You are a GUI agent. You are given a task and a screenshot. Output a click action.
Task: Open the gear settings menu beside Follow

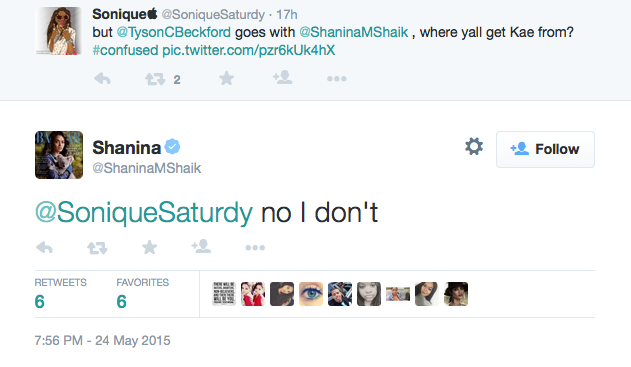474,146
